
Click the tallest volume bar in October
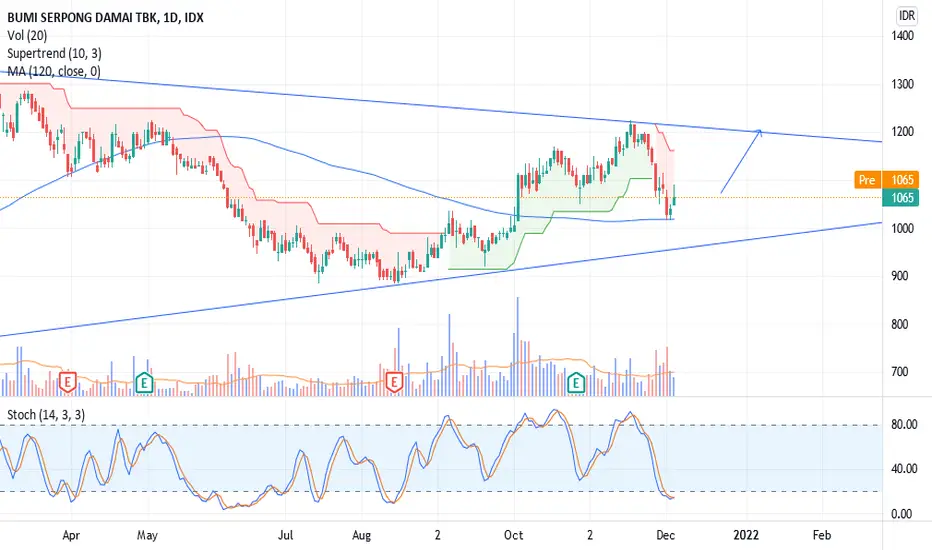(517, 346)
